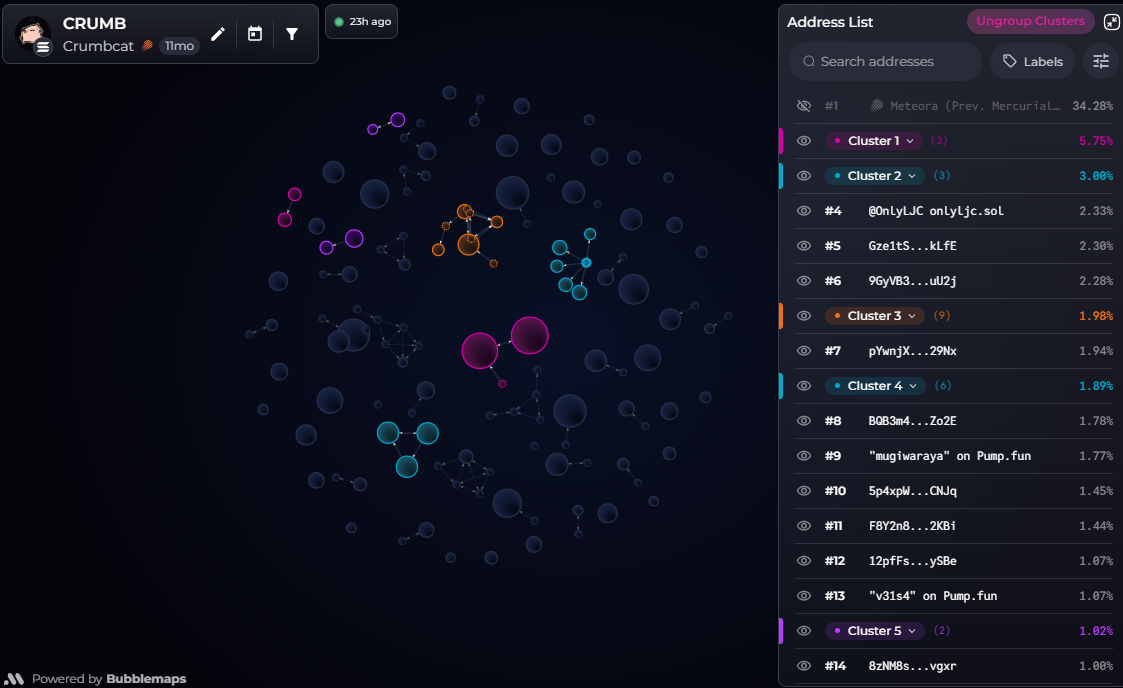Select address 9GyVB3...uU2j
The height and width of the screenshot is (688, 1123).
[912, 281]
